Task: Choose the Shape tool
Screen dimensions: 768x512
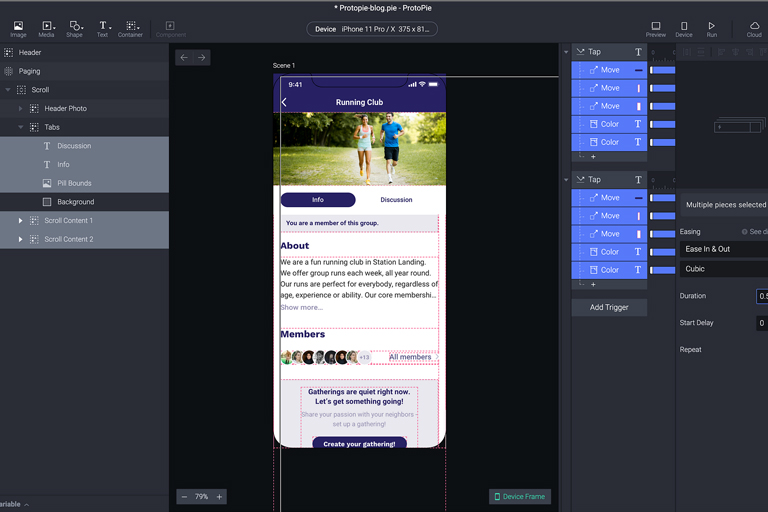Action: click(75, 29)
